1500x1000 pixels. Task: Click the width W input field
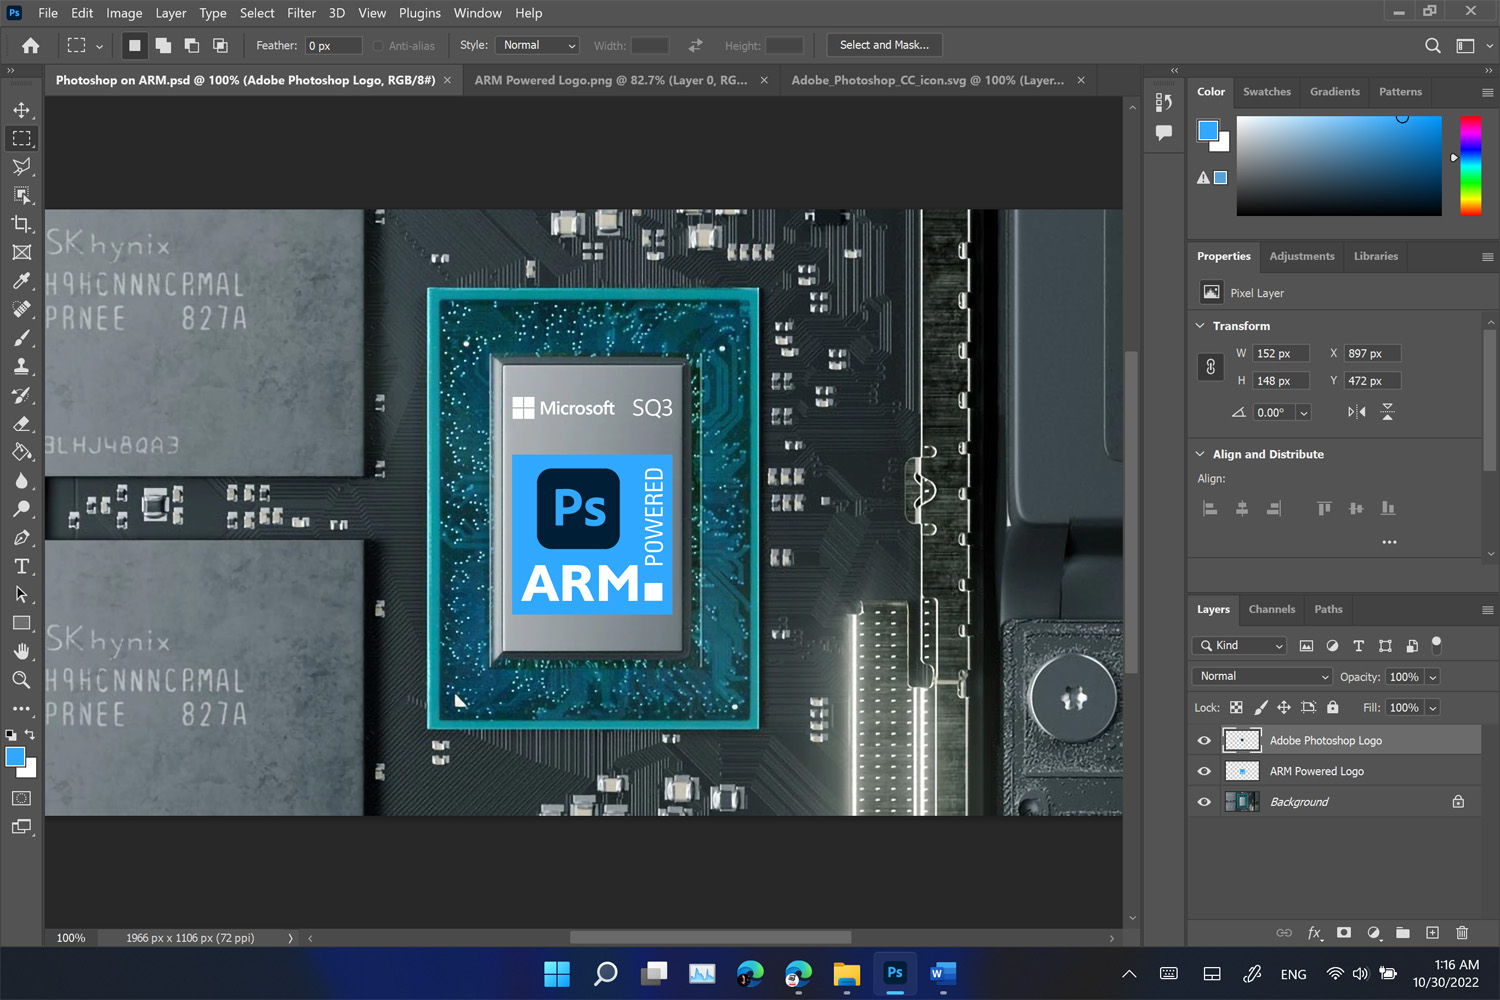[1280, 354]
